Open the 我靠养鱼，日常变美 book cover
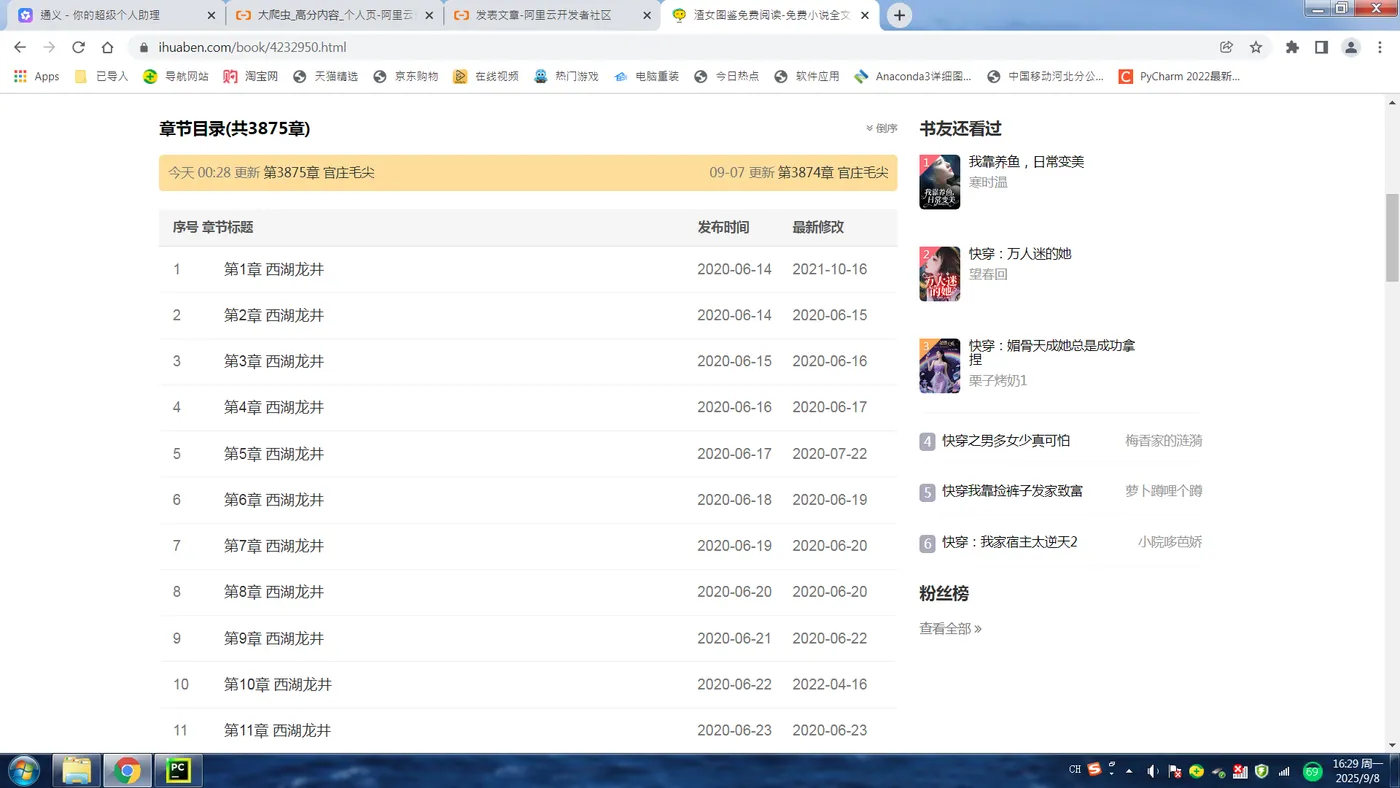Screen dimensions: 1400x788 coord(940,182)
